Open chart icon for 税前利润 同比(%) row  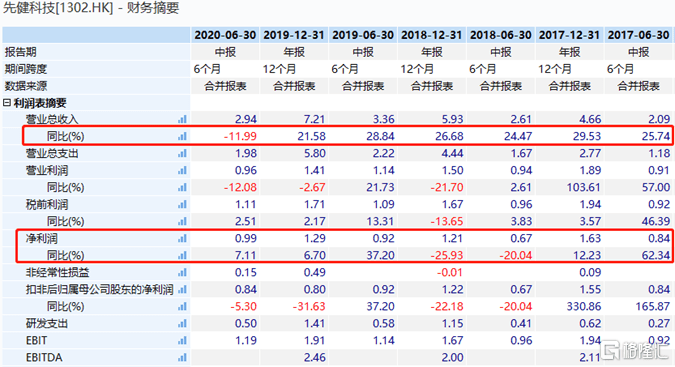[x=183, y=222]
